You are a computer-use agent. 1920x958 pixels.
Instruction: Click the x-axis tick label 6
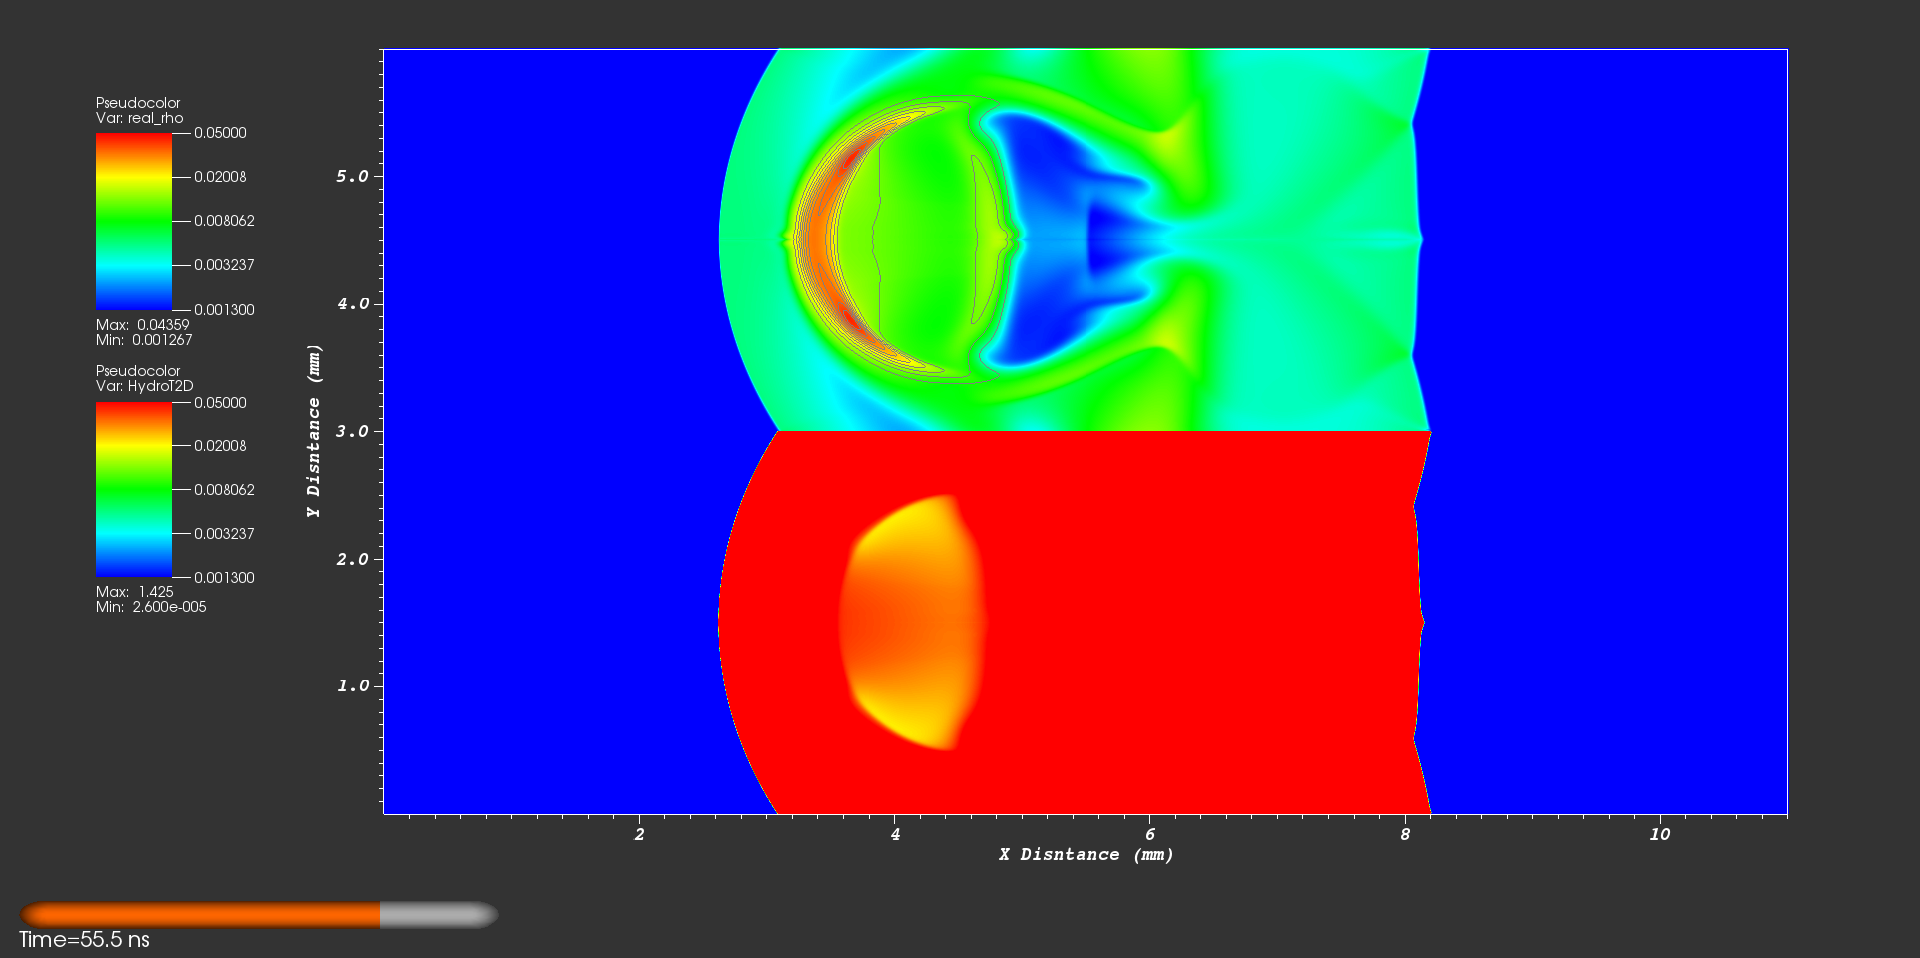click(1150, 834)
